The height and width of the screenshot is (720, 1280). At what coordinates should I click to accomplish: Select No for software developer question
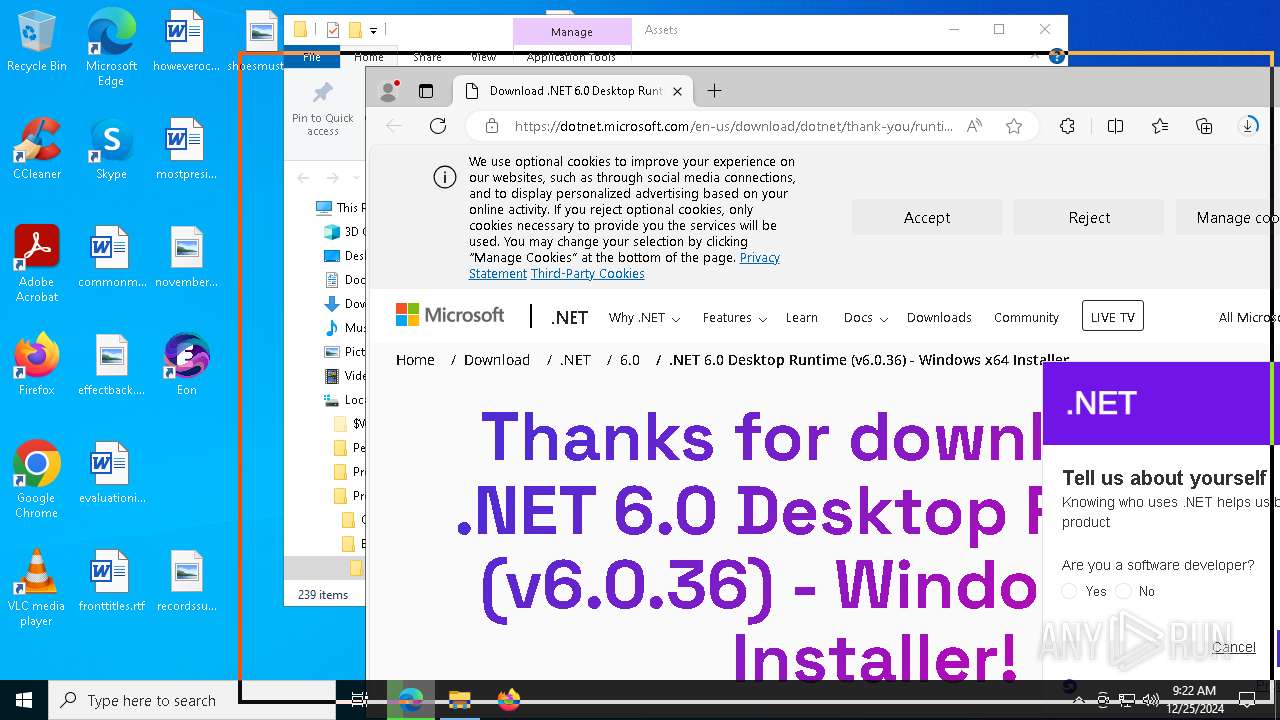[1123, 592]
